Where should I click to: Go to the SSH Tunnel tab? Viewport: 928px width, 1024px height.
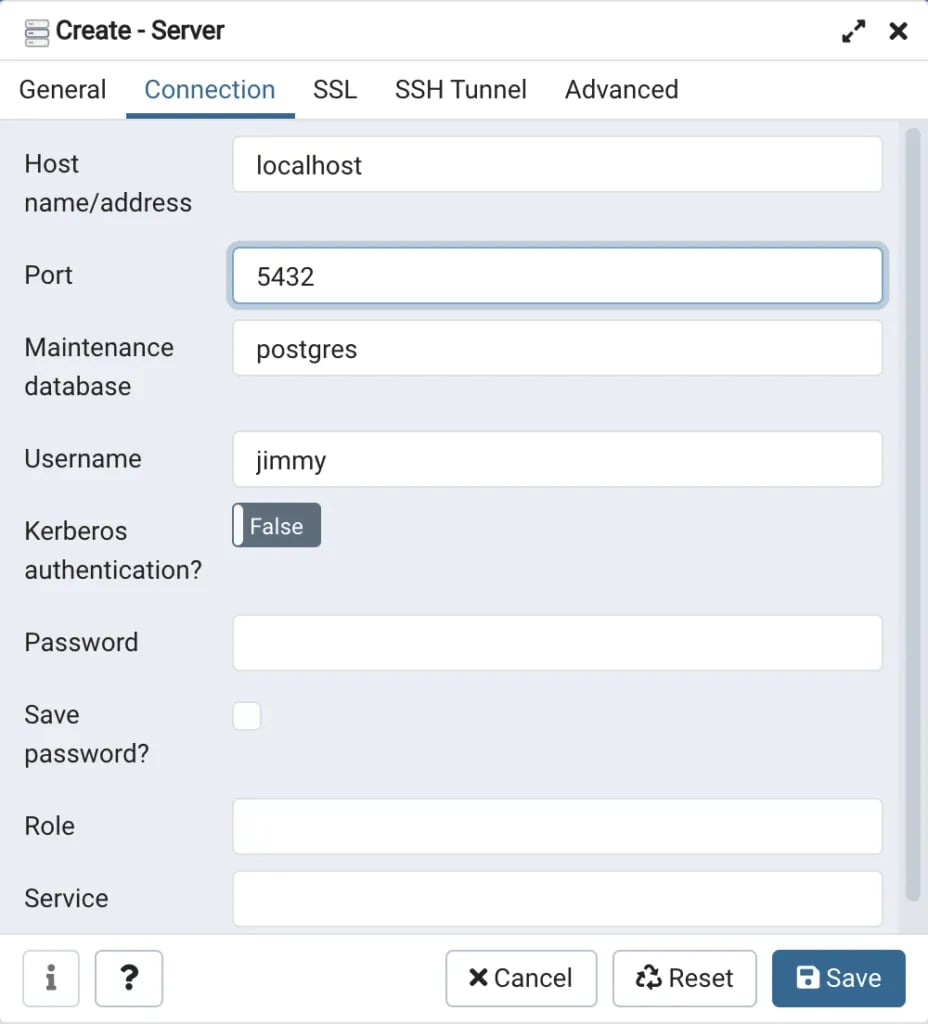coord(460,89)
